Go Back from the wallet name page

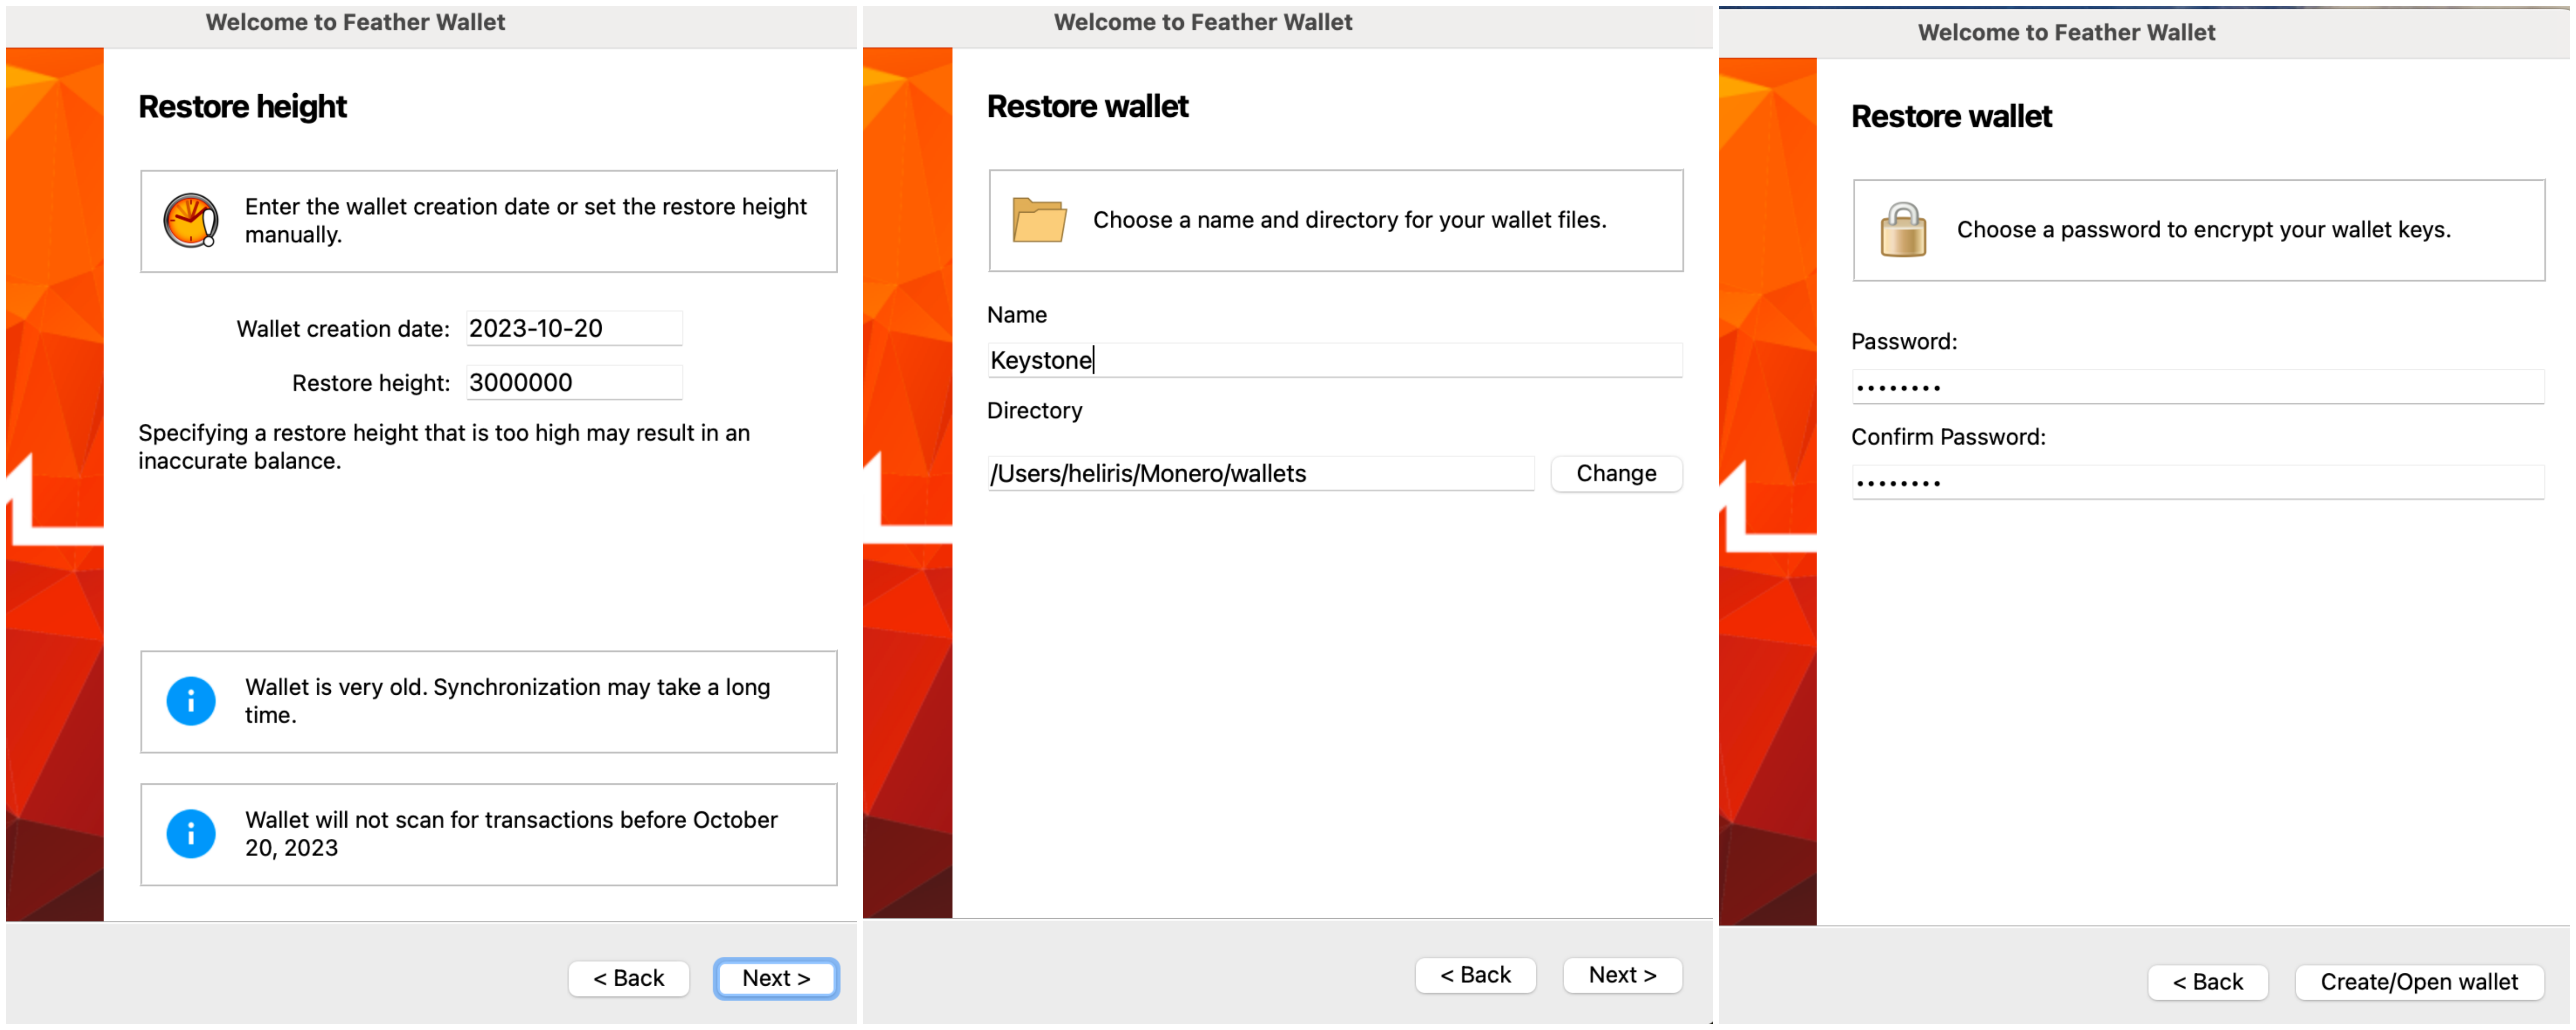[x=1475, y=975]
